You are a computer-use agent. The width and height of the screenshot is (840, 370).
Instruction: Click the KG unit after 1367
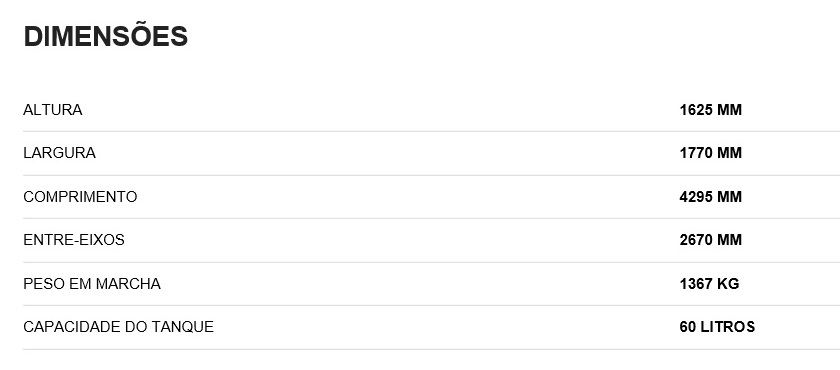click(729, 284)
